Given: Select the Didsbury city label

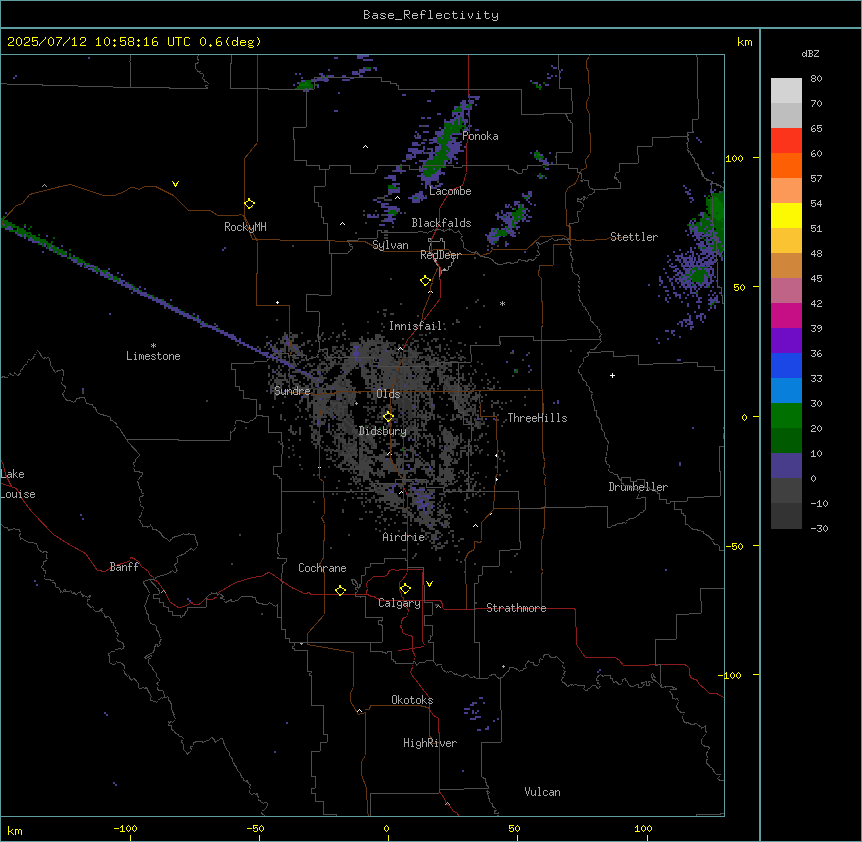Looking at the screenshot, I should point(383,431).
